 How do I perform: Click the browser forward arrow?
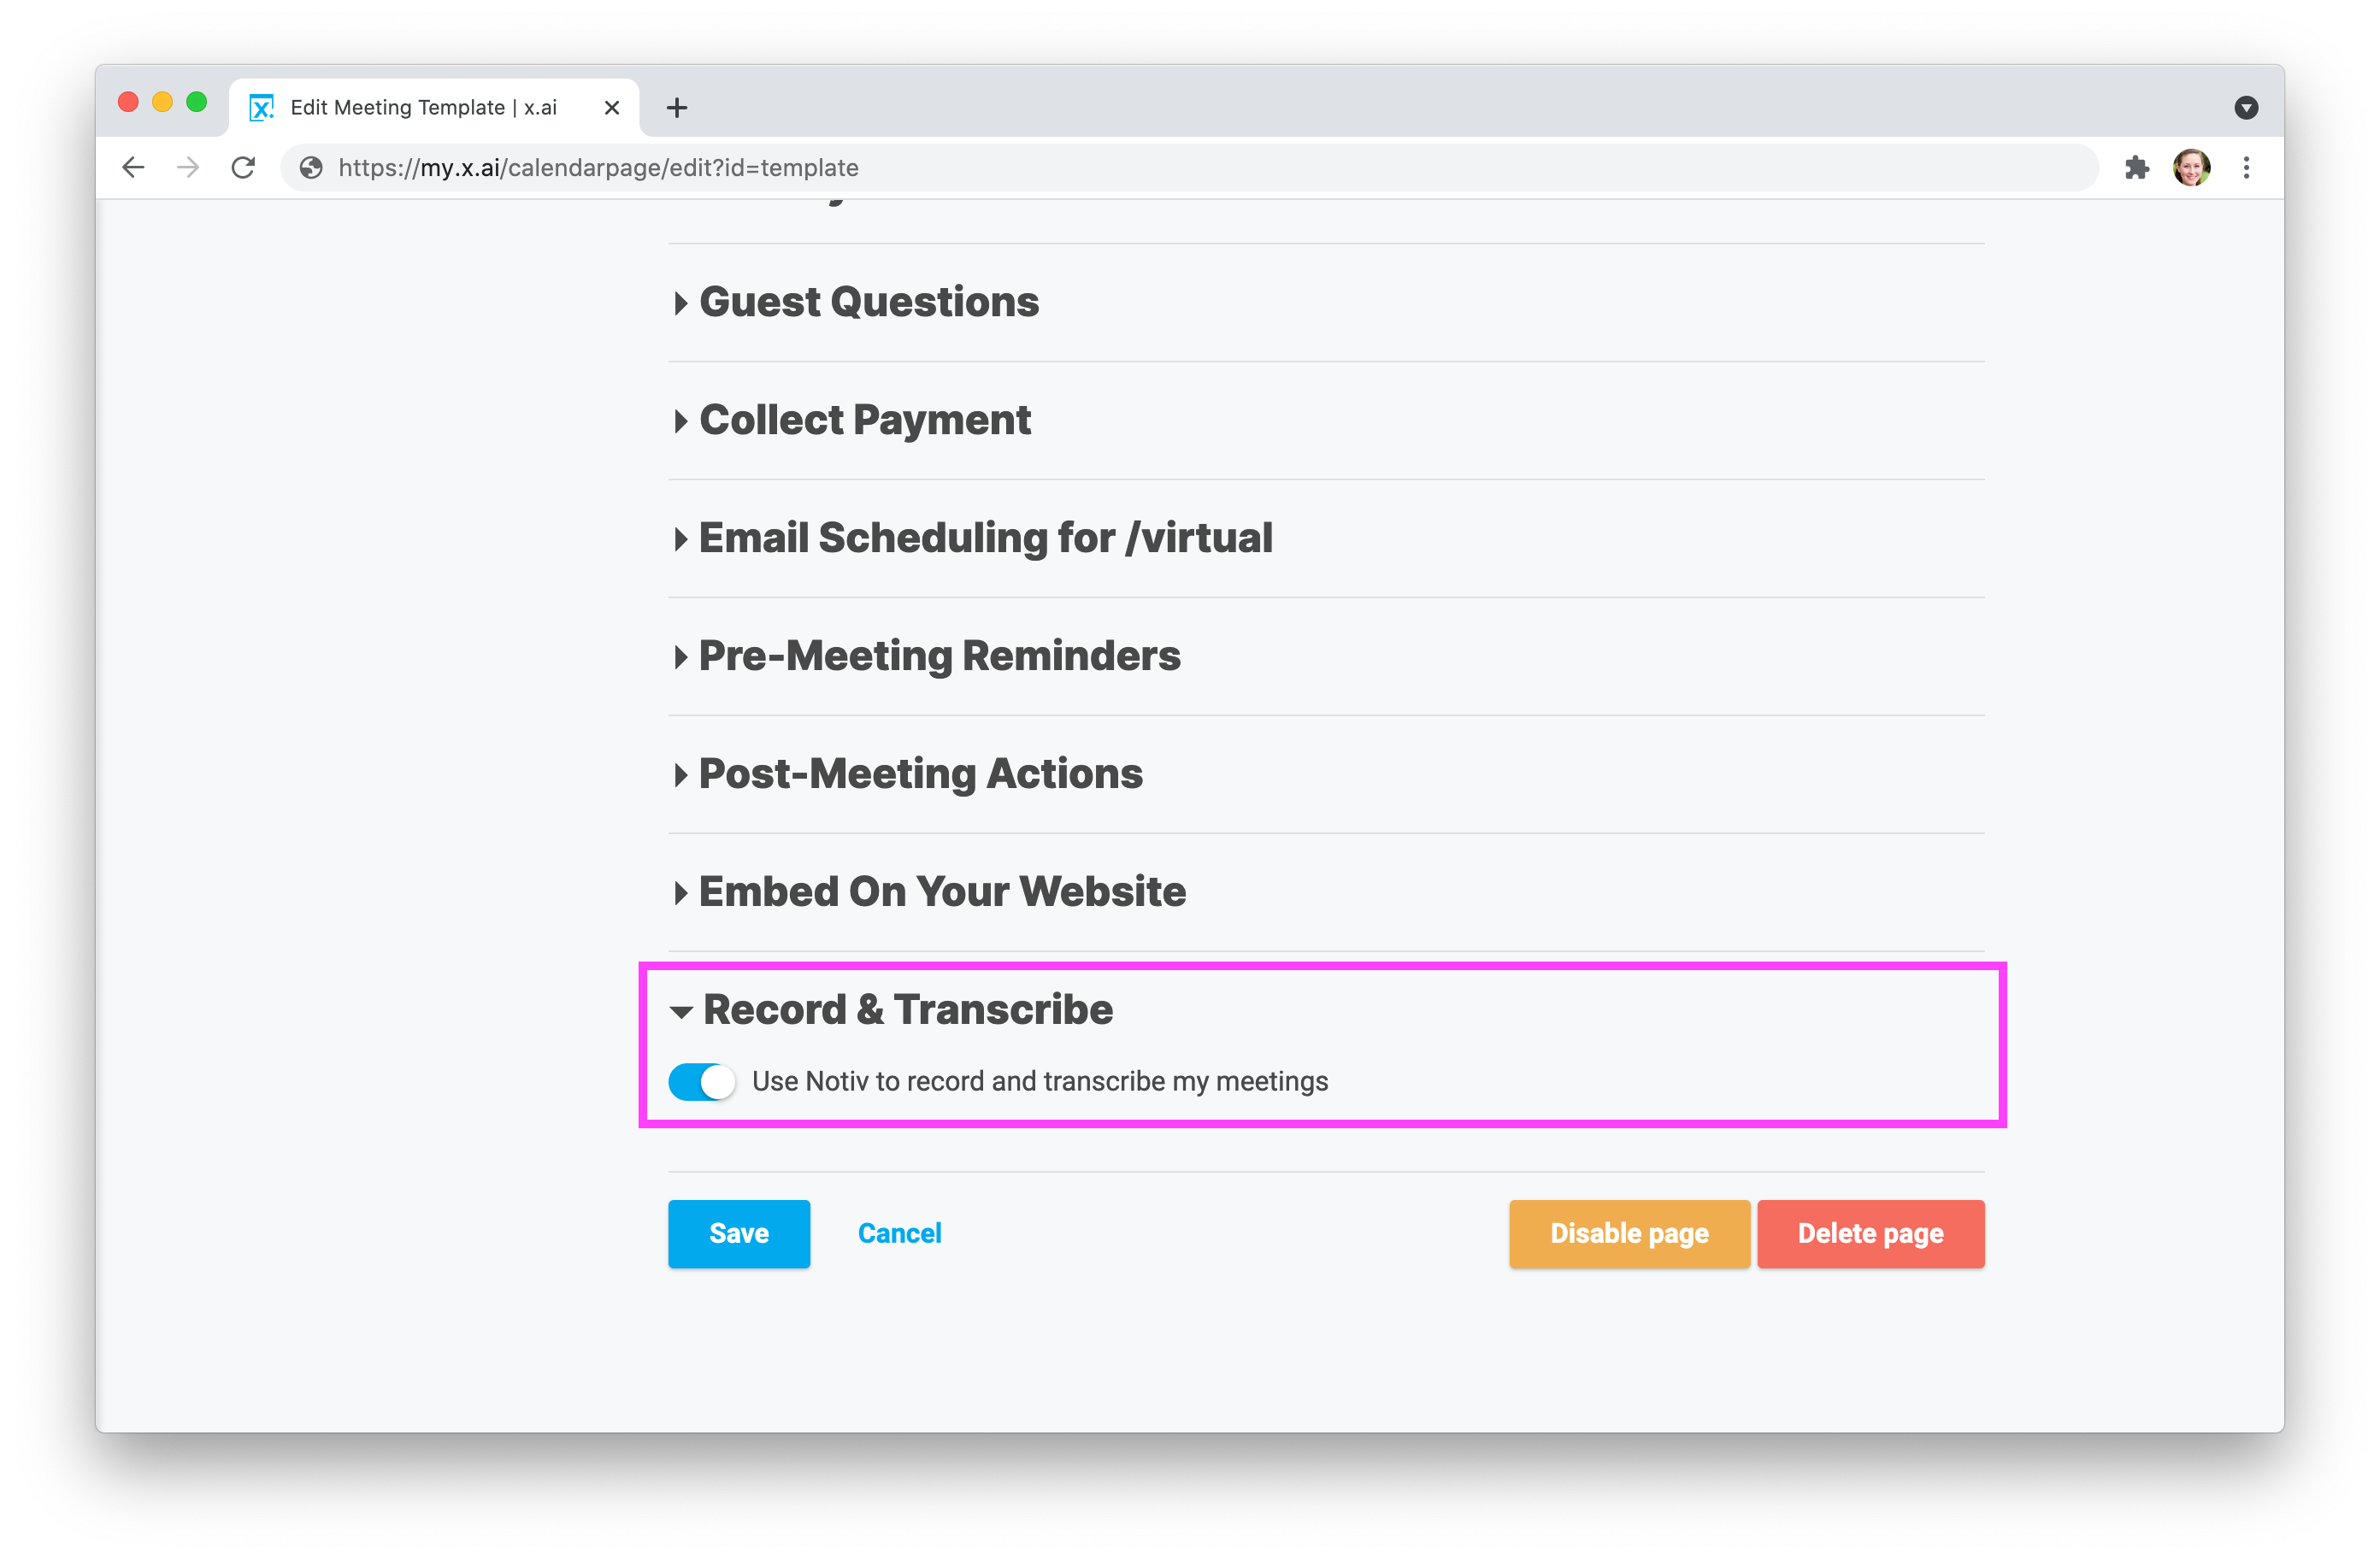click(188, 167)
